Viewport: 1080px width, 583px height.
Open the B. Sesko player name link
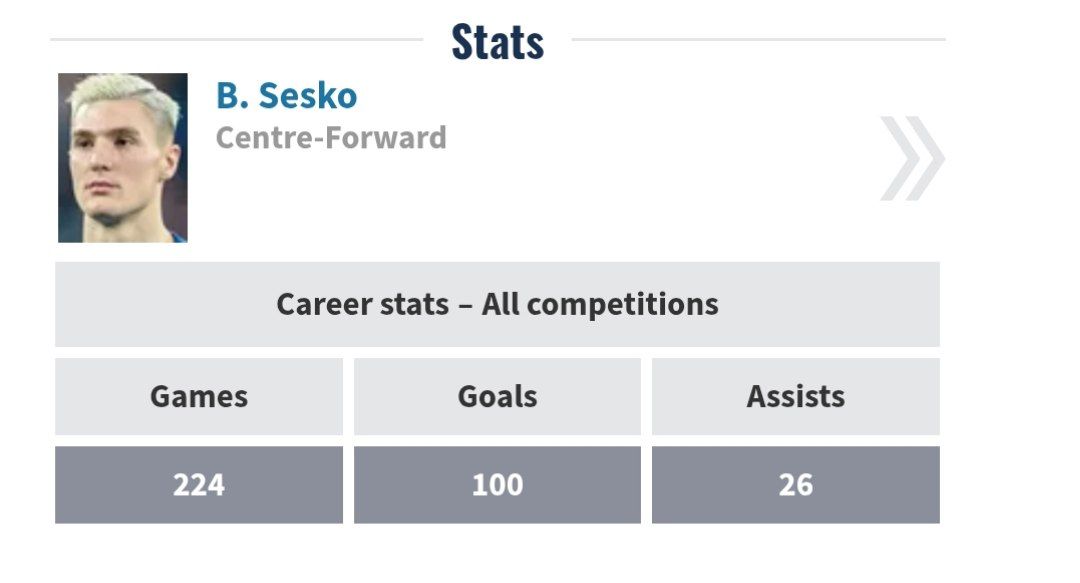(x=286, y=96)
